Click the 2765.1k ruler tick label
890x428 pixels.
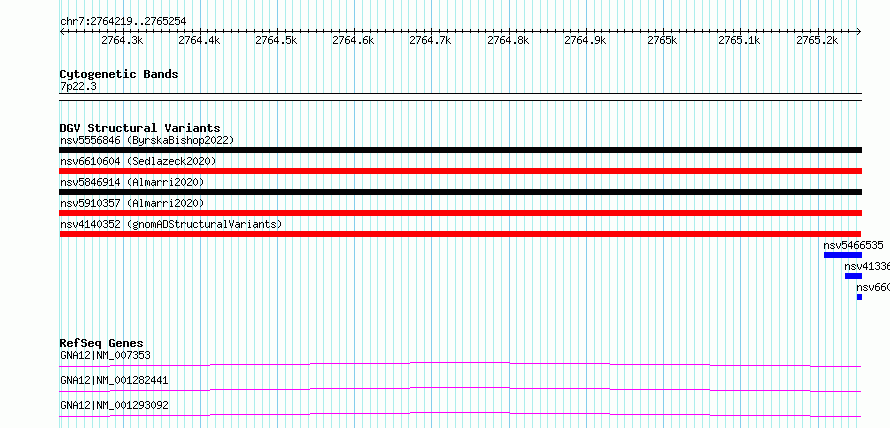point(740,40)
